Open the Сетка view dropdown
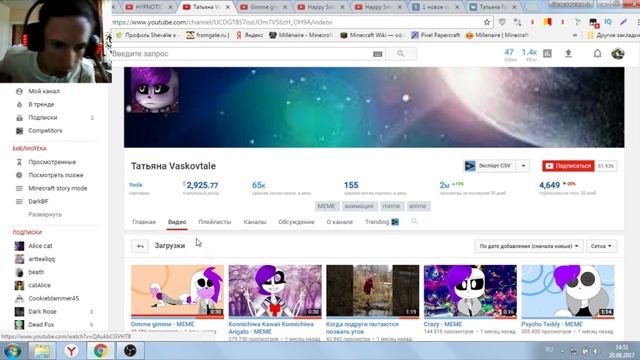The width and height of the screenshot is (640, 360). click(x=601, y=246)
